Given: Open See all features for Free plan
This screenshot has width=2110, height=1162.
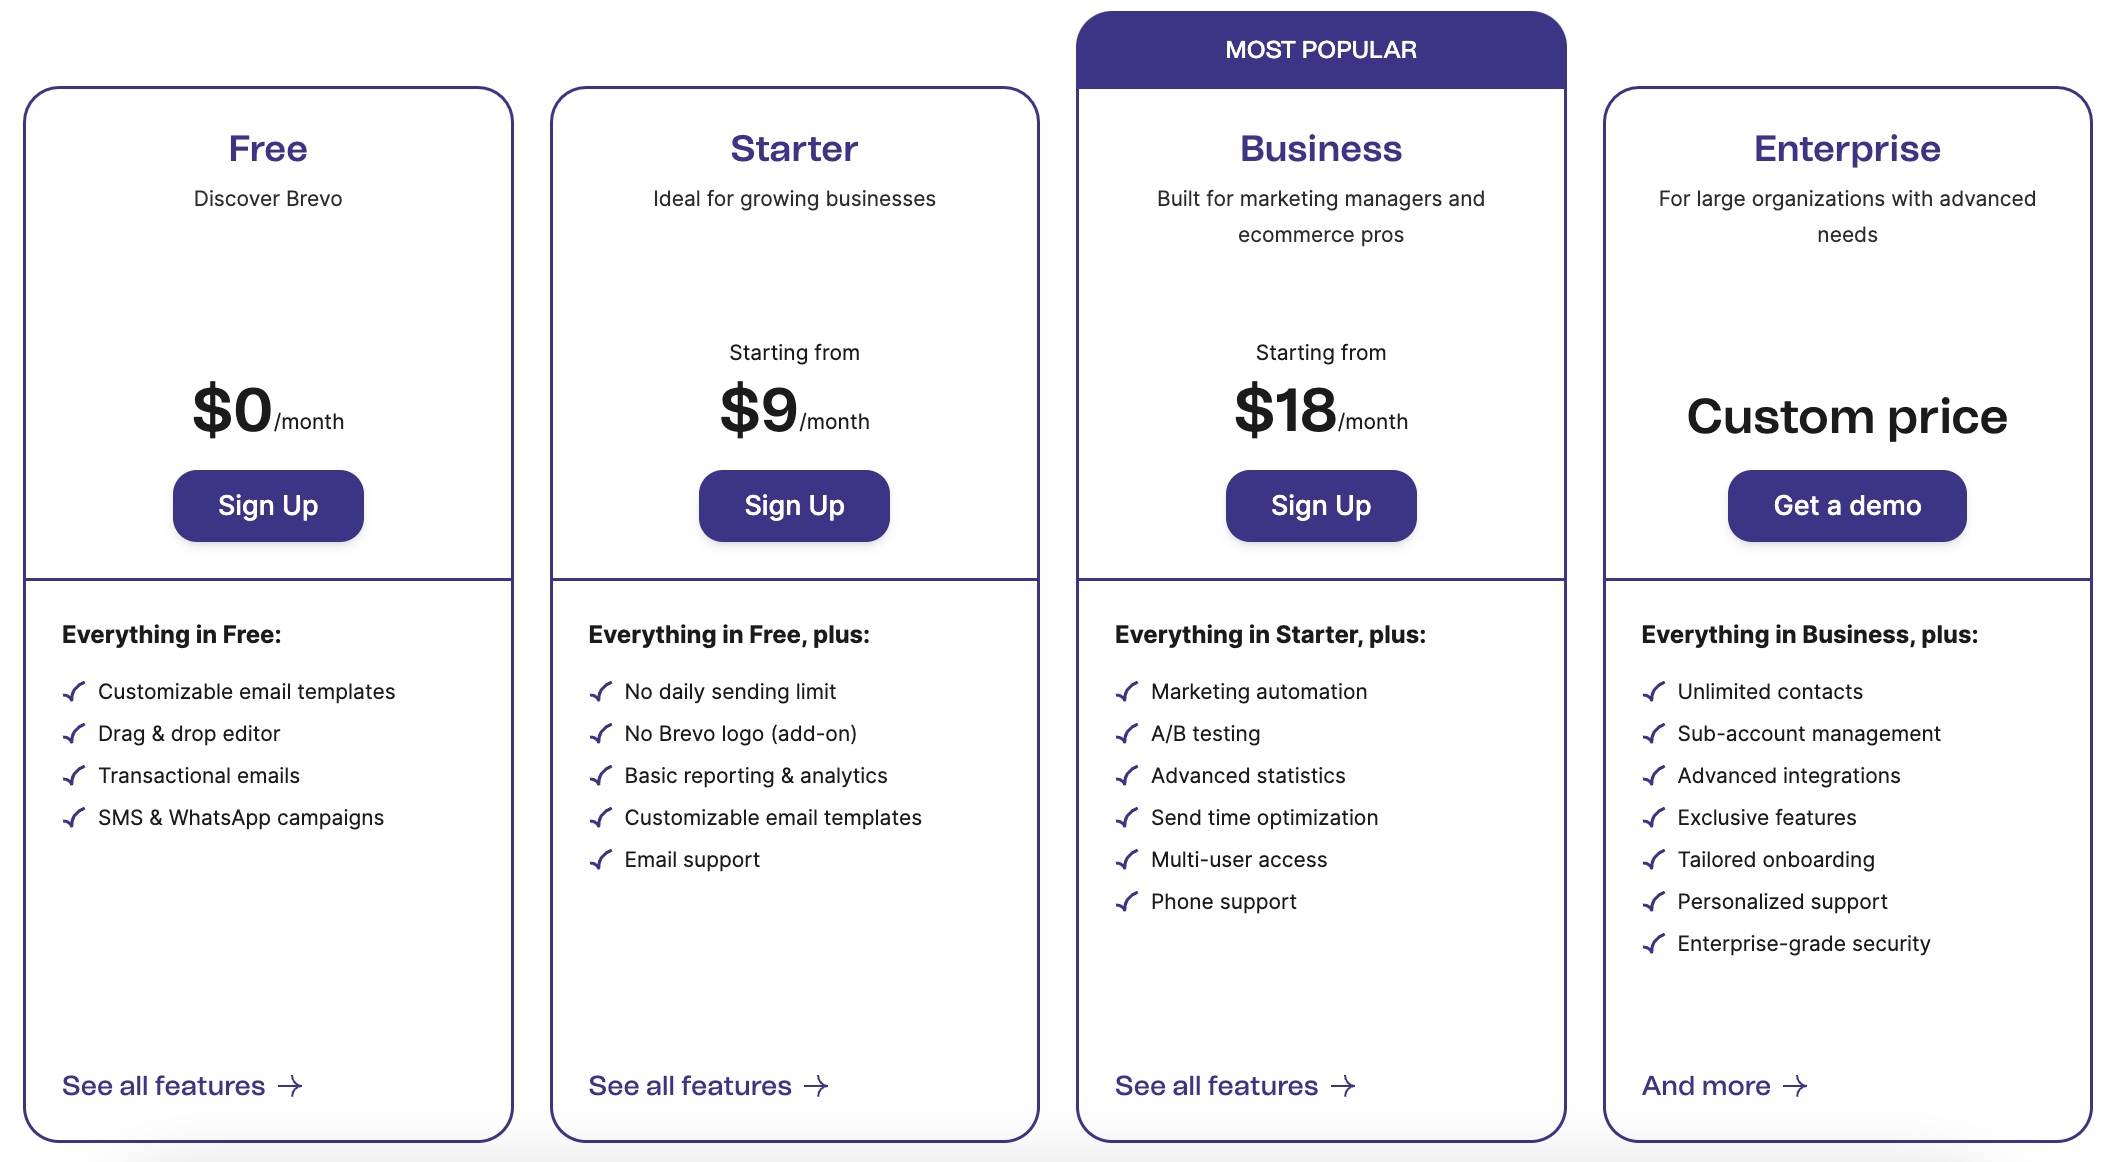Looking at the screenshot, I should [x=164, y=1086].
